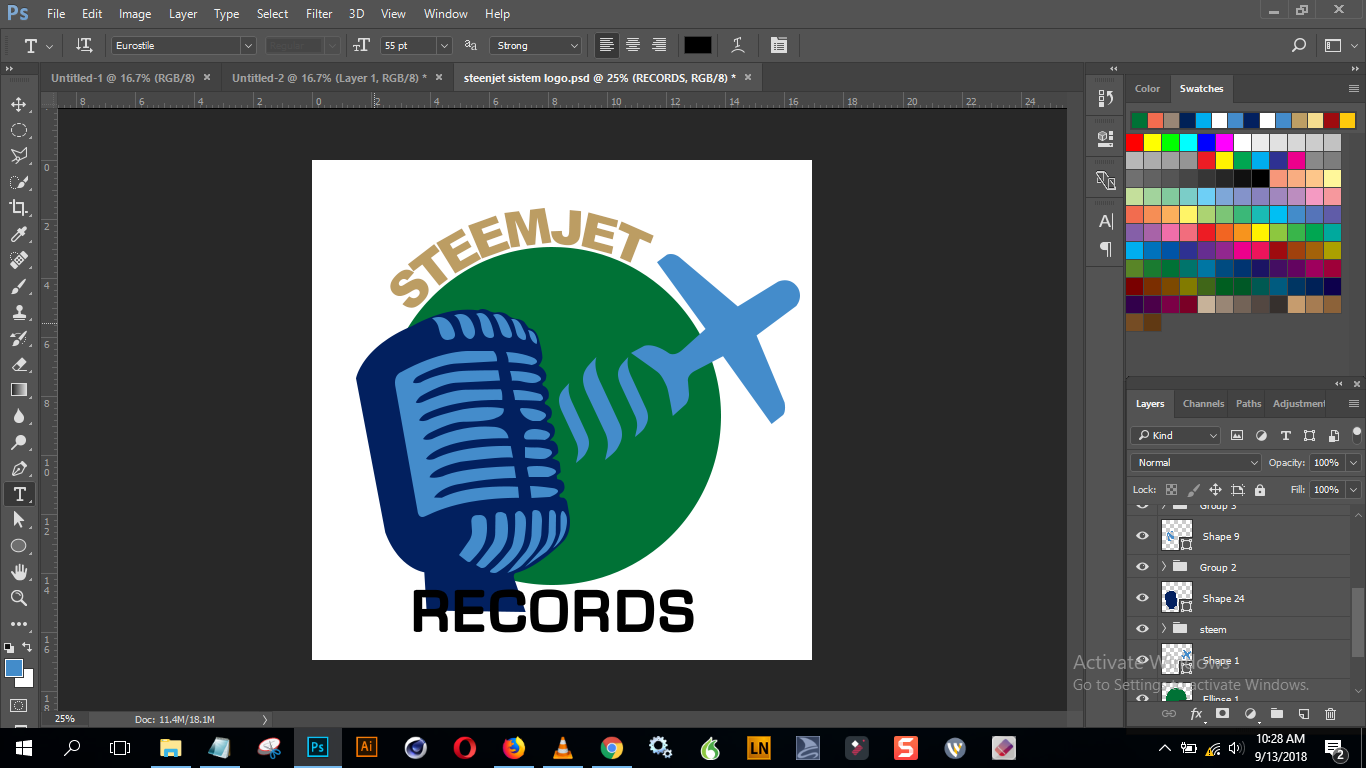
Task: Open the layer filter Kind dropdown
Action: click(x=1176, y=435)
